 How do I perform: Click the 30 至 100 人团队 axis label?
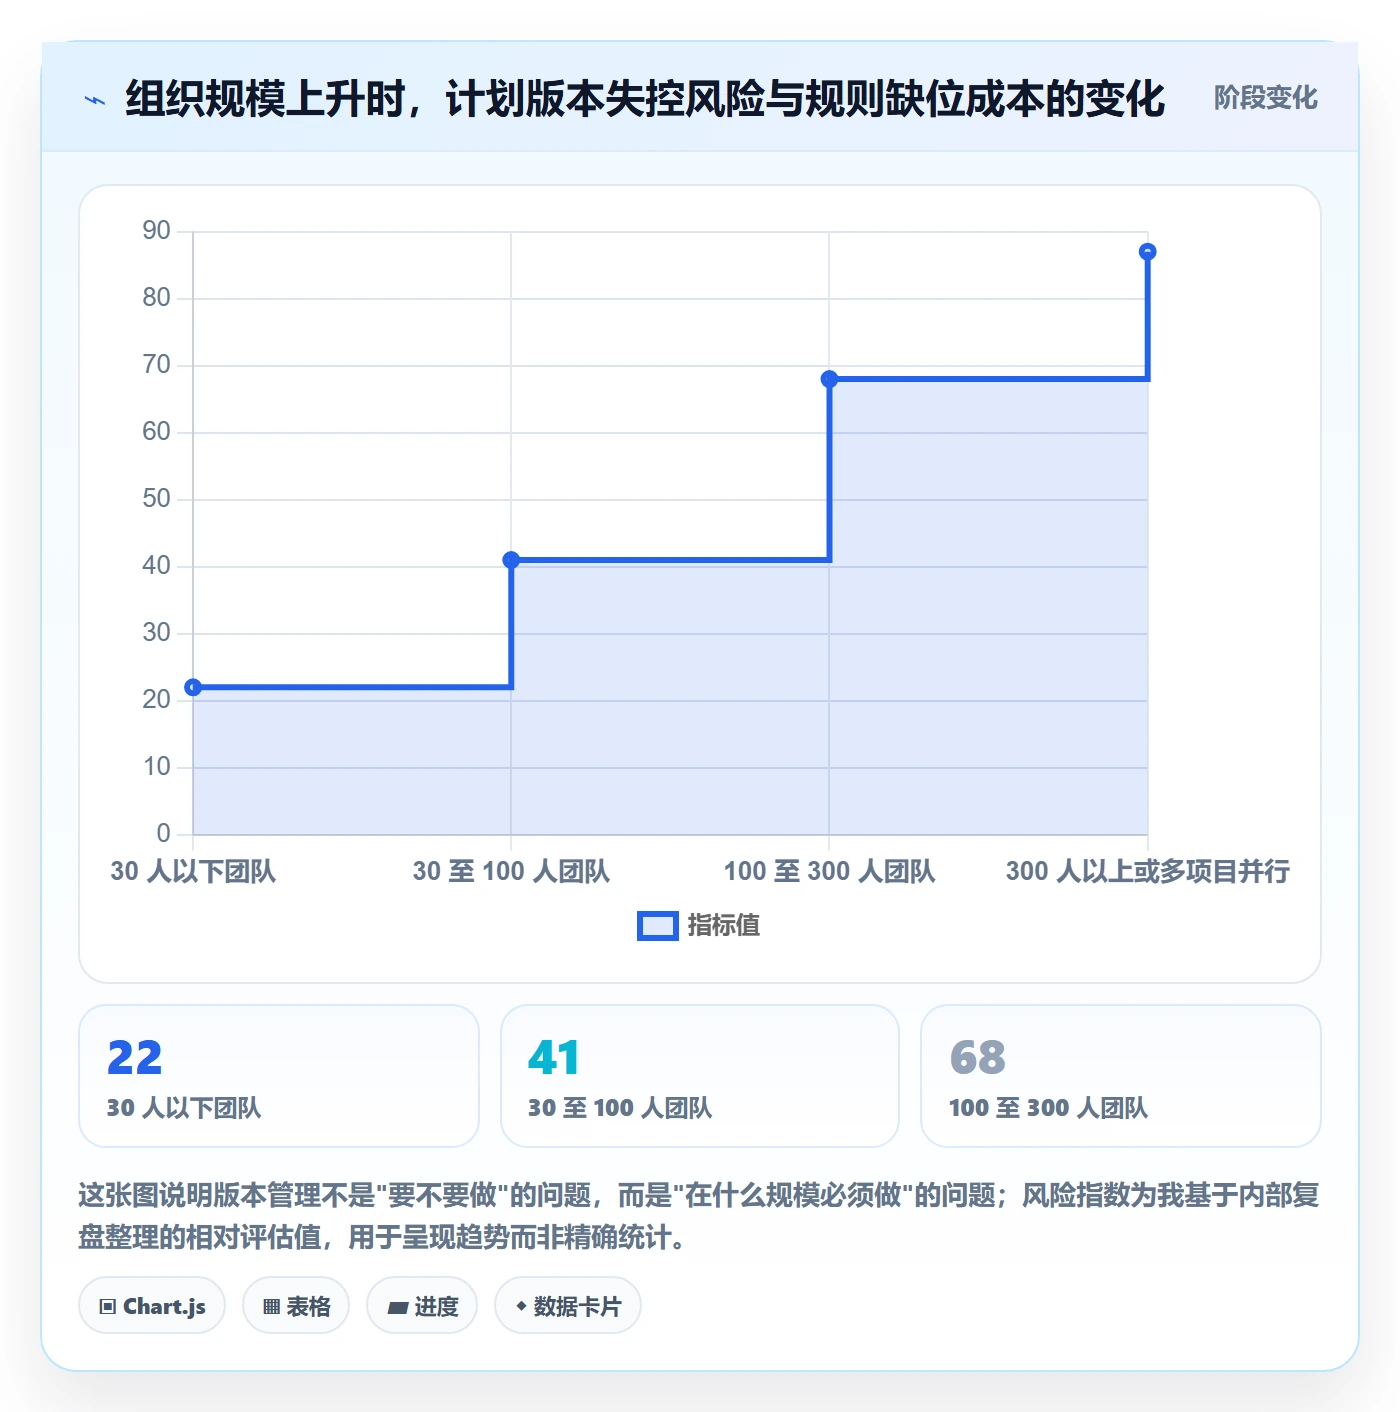[x=511, y=871]
